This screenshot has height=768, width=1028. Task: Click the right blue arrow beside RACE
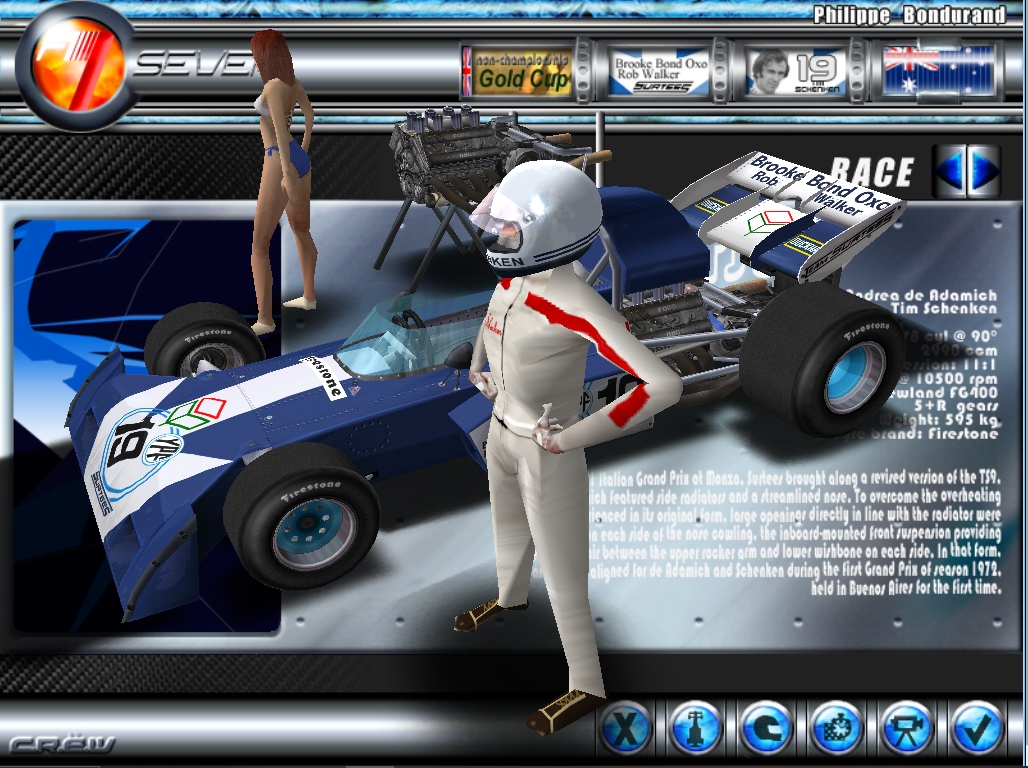(983, 170)
